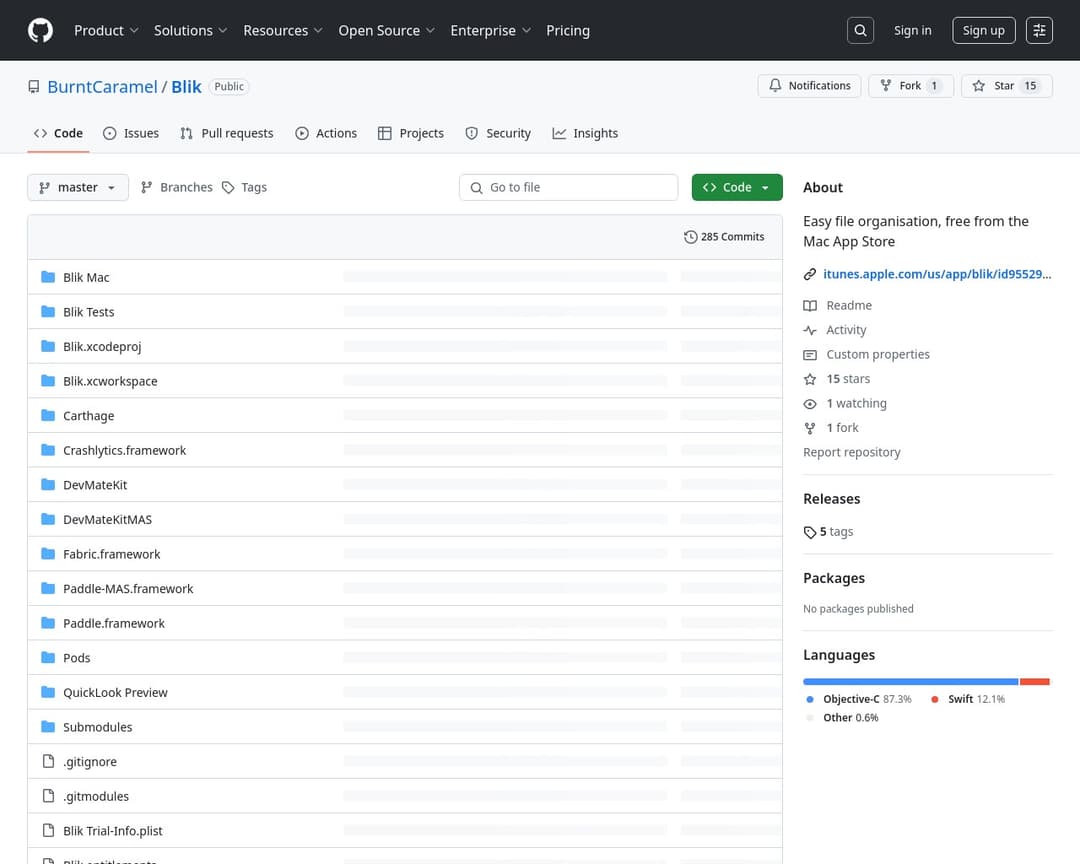This screenshot has width=1080, height=864.
Task: Star the Blik repository
Action: pos(1006,86)
